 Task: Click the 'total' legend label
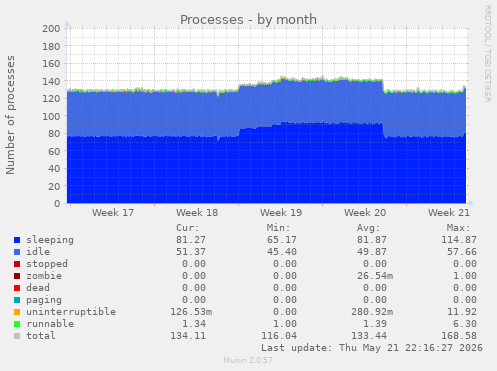[x=41, y=336]
